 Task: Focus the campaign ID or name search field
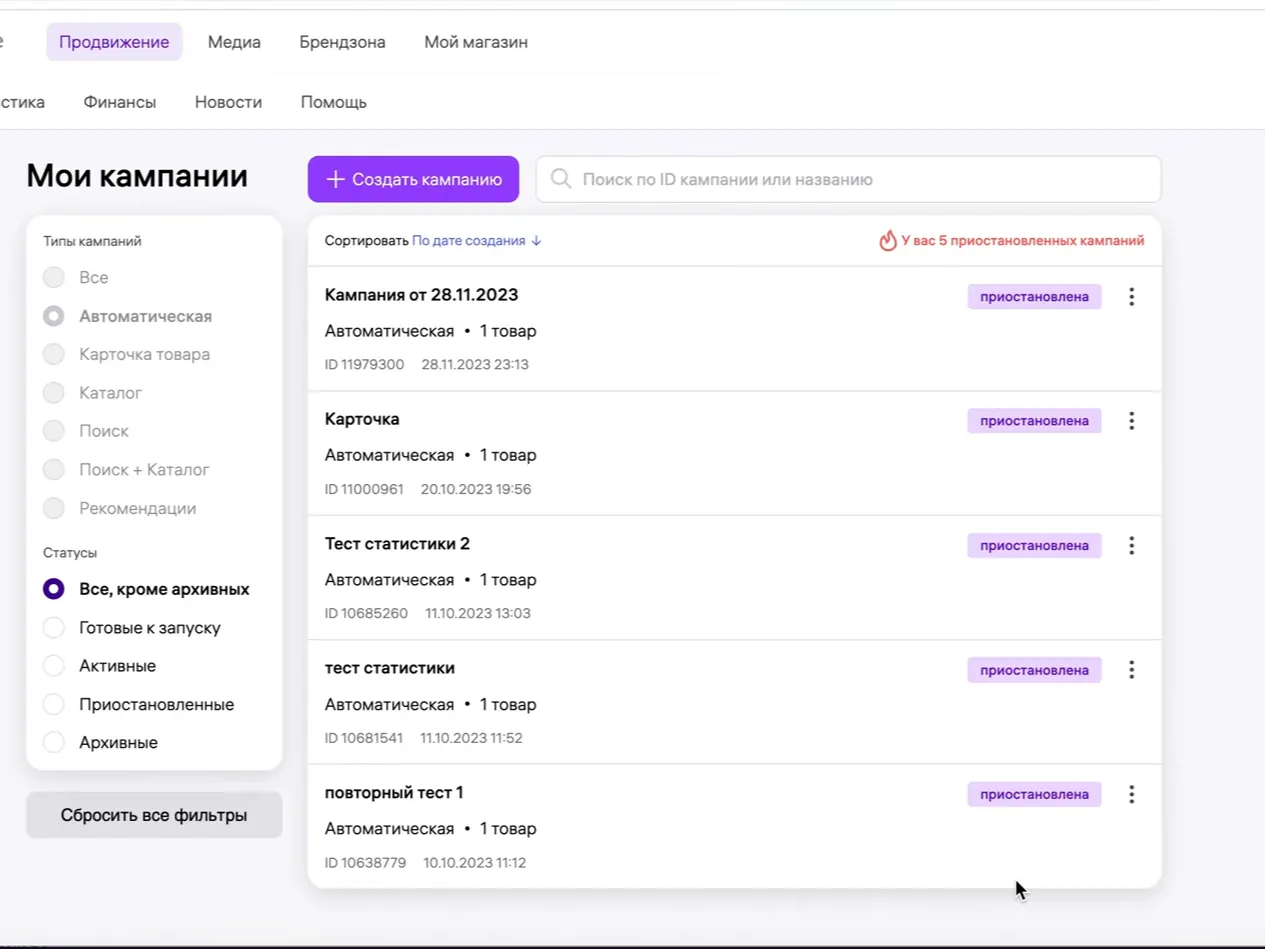coord(848,179)
